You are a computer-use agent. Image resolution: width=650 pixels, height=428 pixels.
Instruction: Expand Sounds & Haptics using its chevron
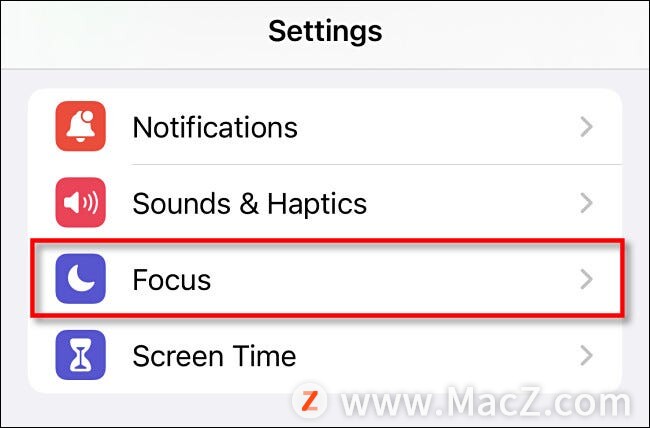tap(586, 203)
